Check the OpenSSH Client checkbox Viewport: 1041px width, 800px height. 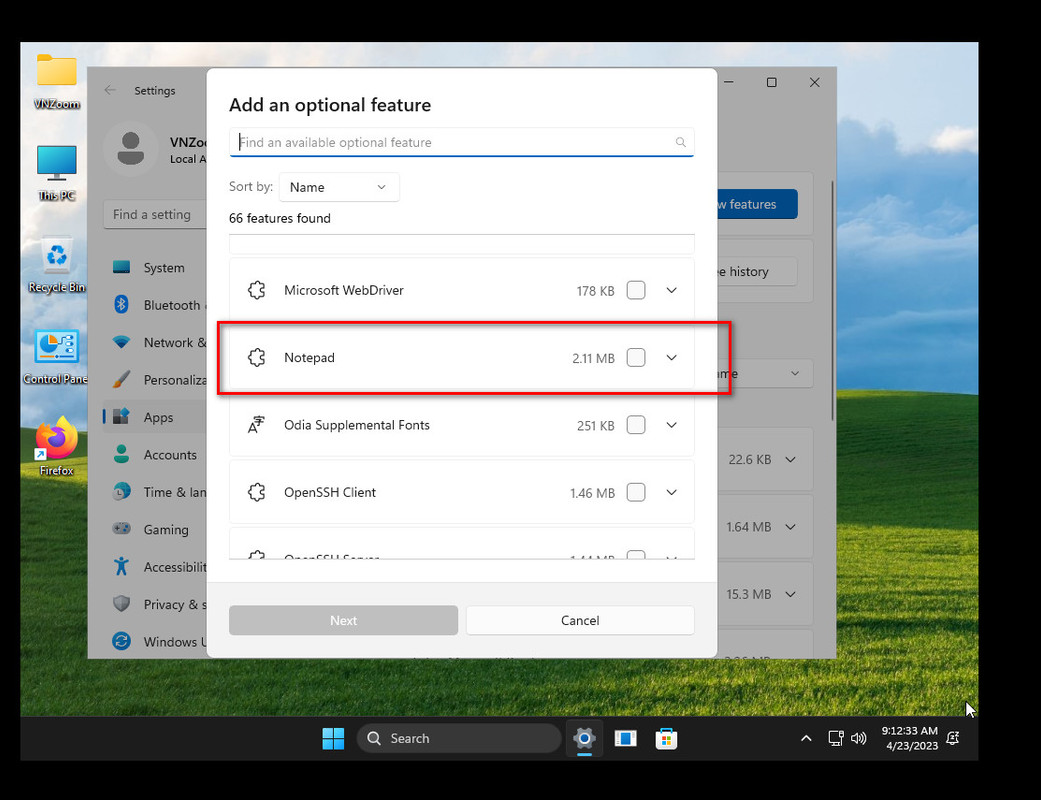click(x=636, y=492)
